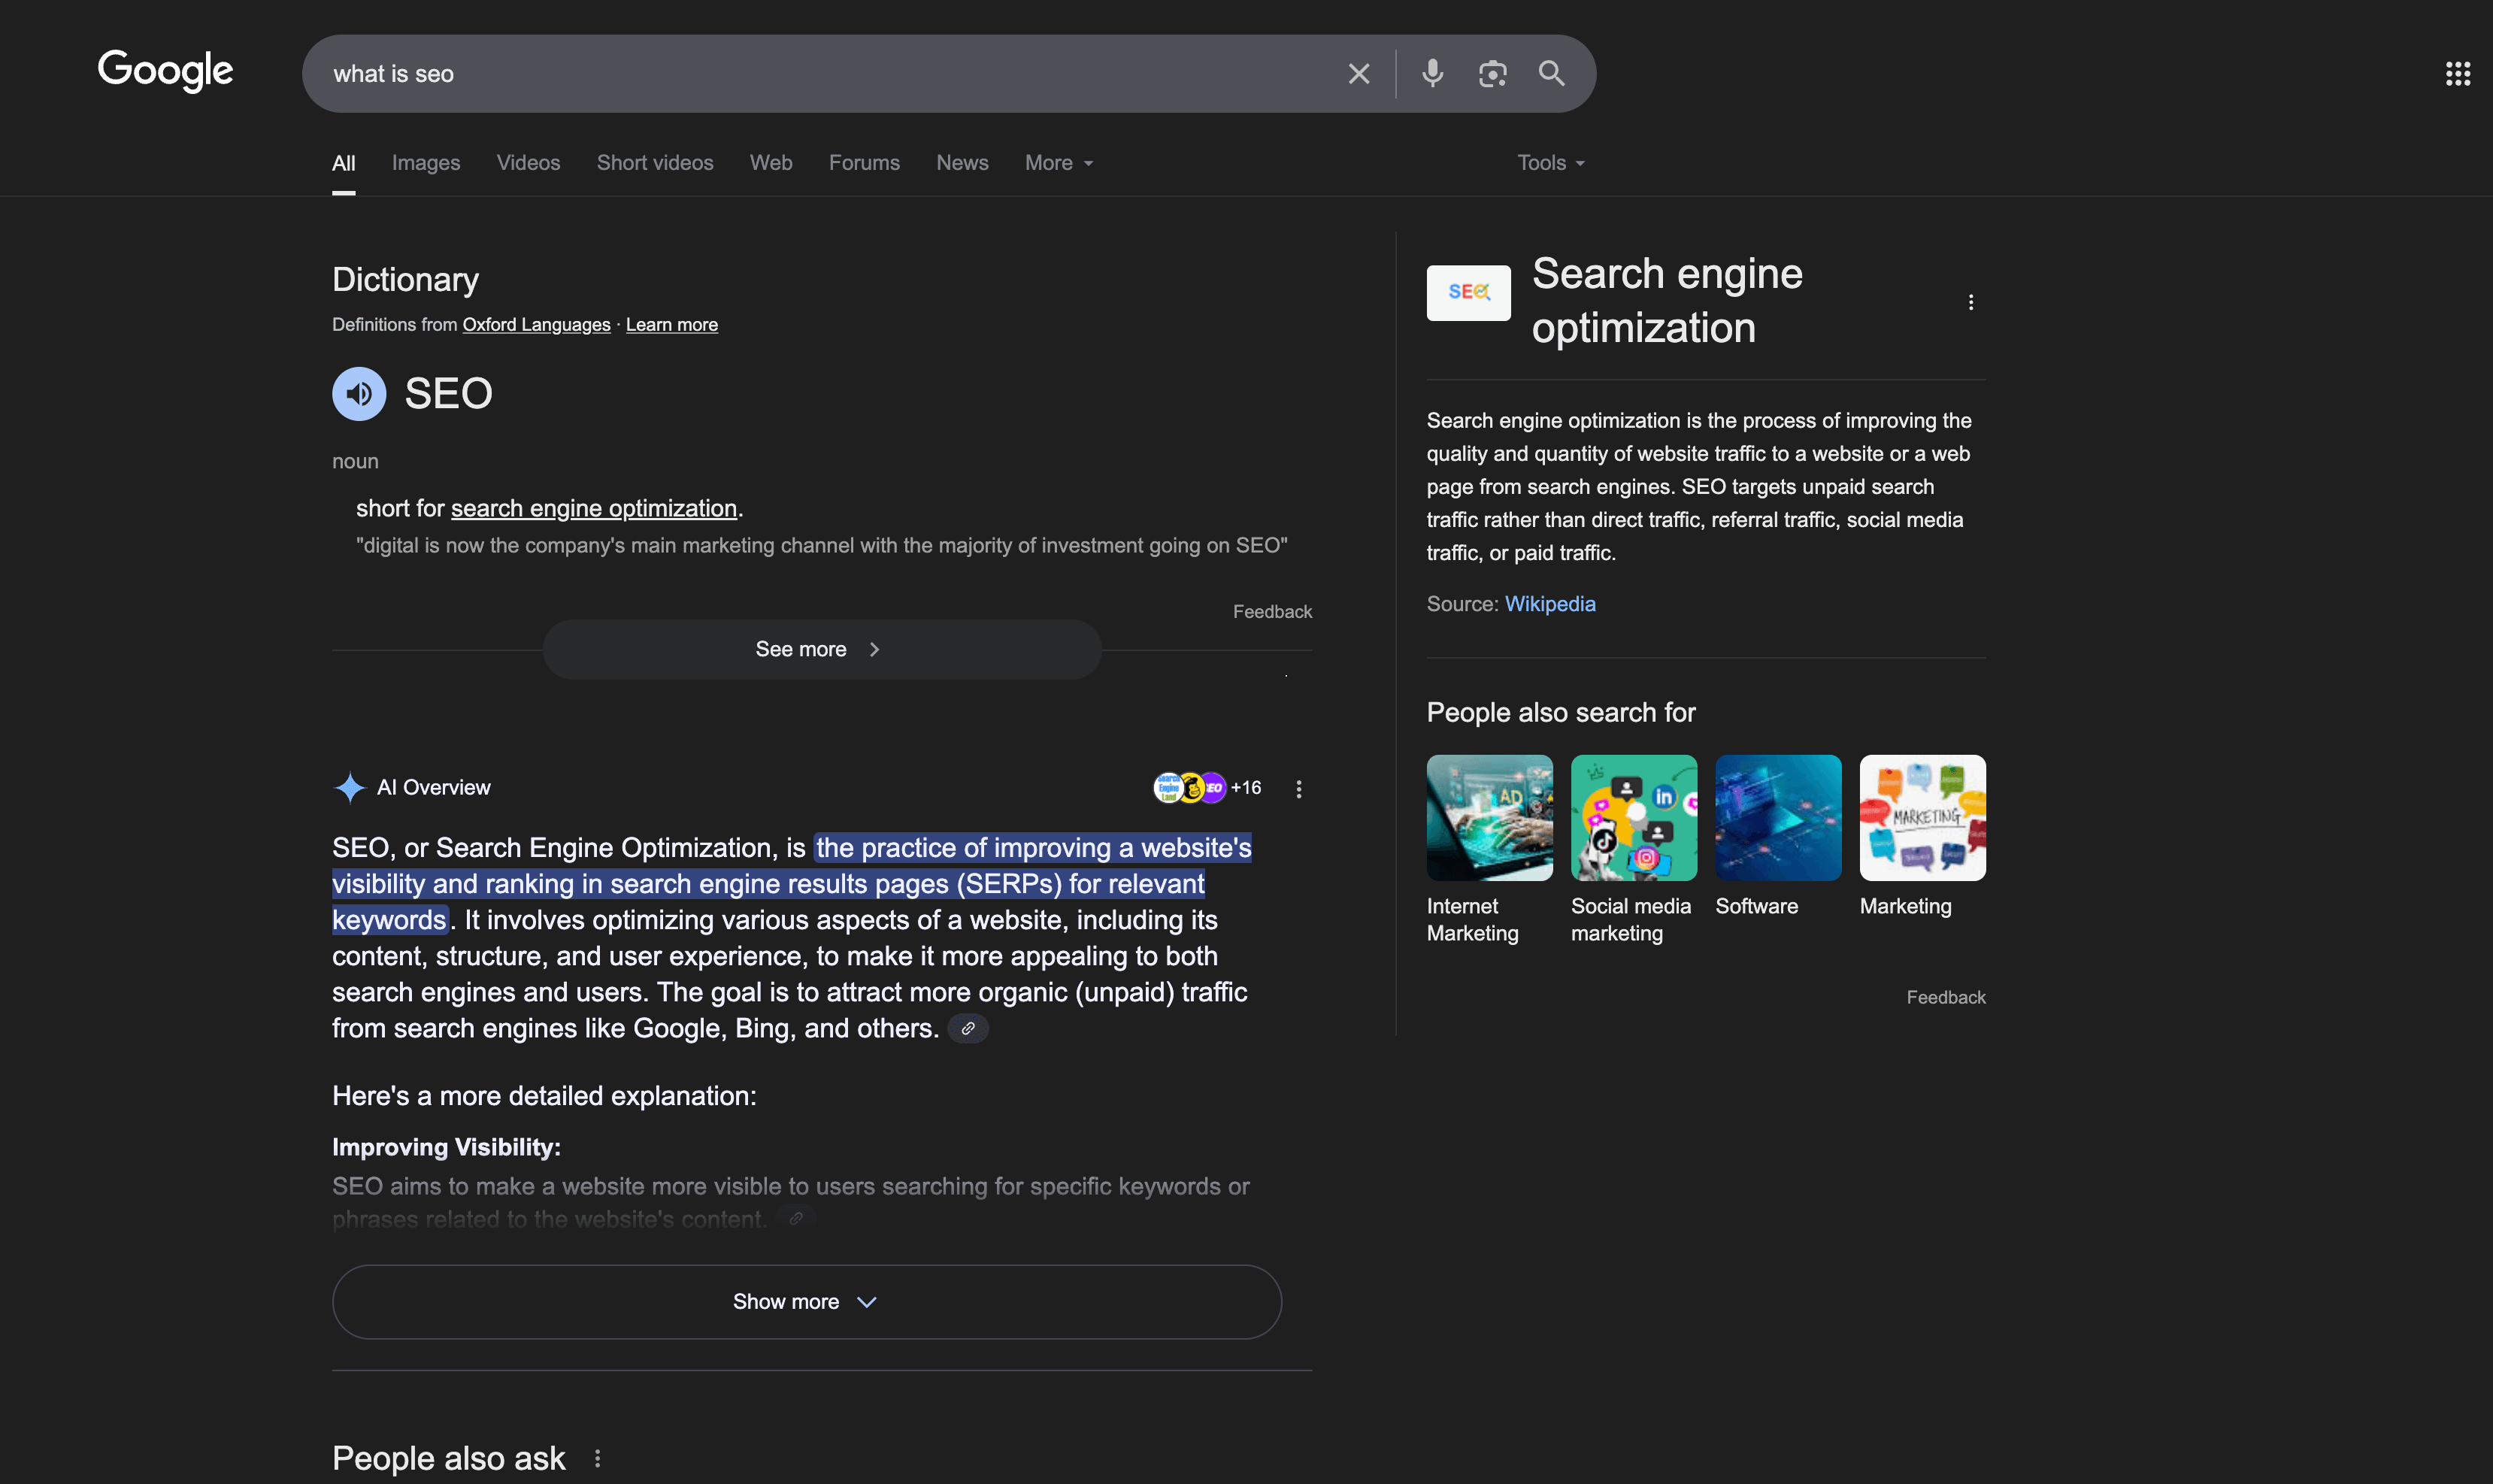Expand the More dropdown
This screenshot has height=1484, width=2493.
point(1059,163)
